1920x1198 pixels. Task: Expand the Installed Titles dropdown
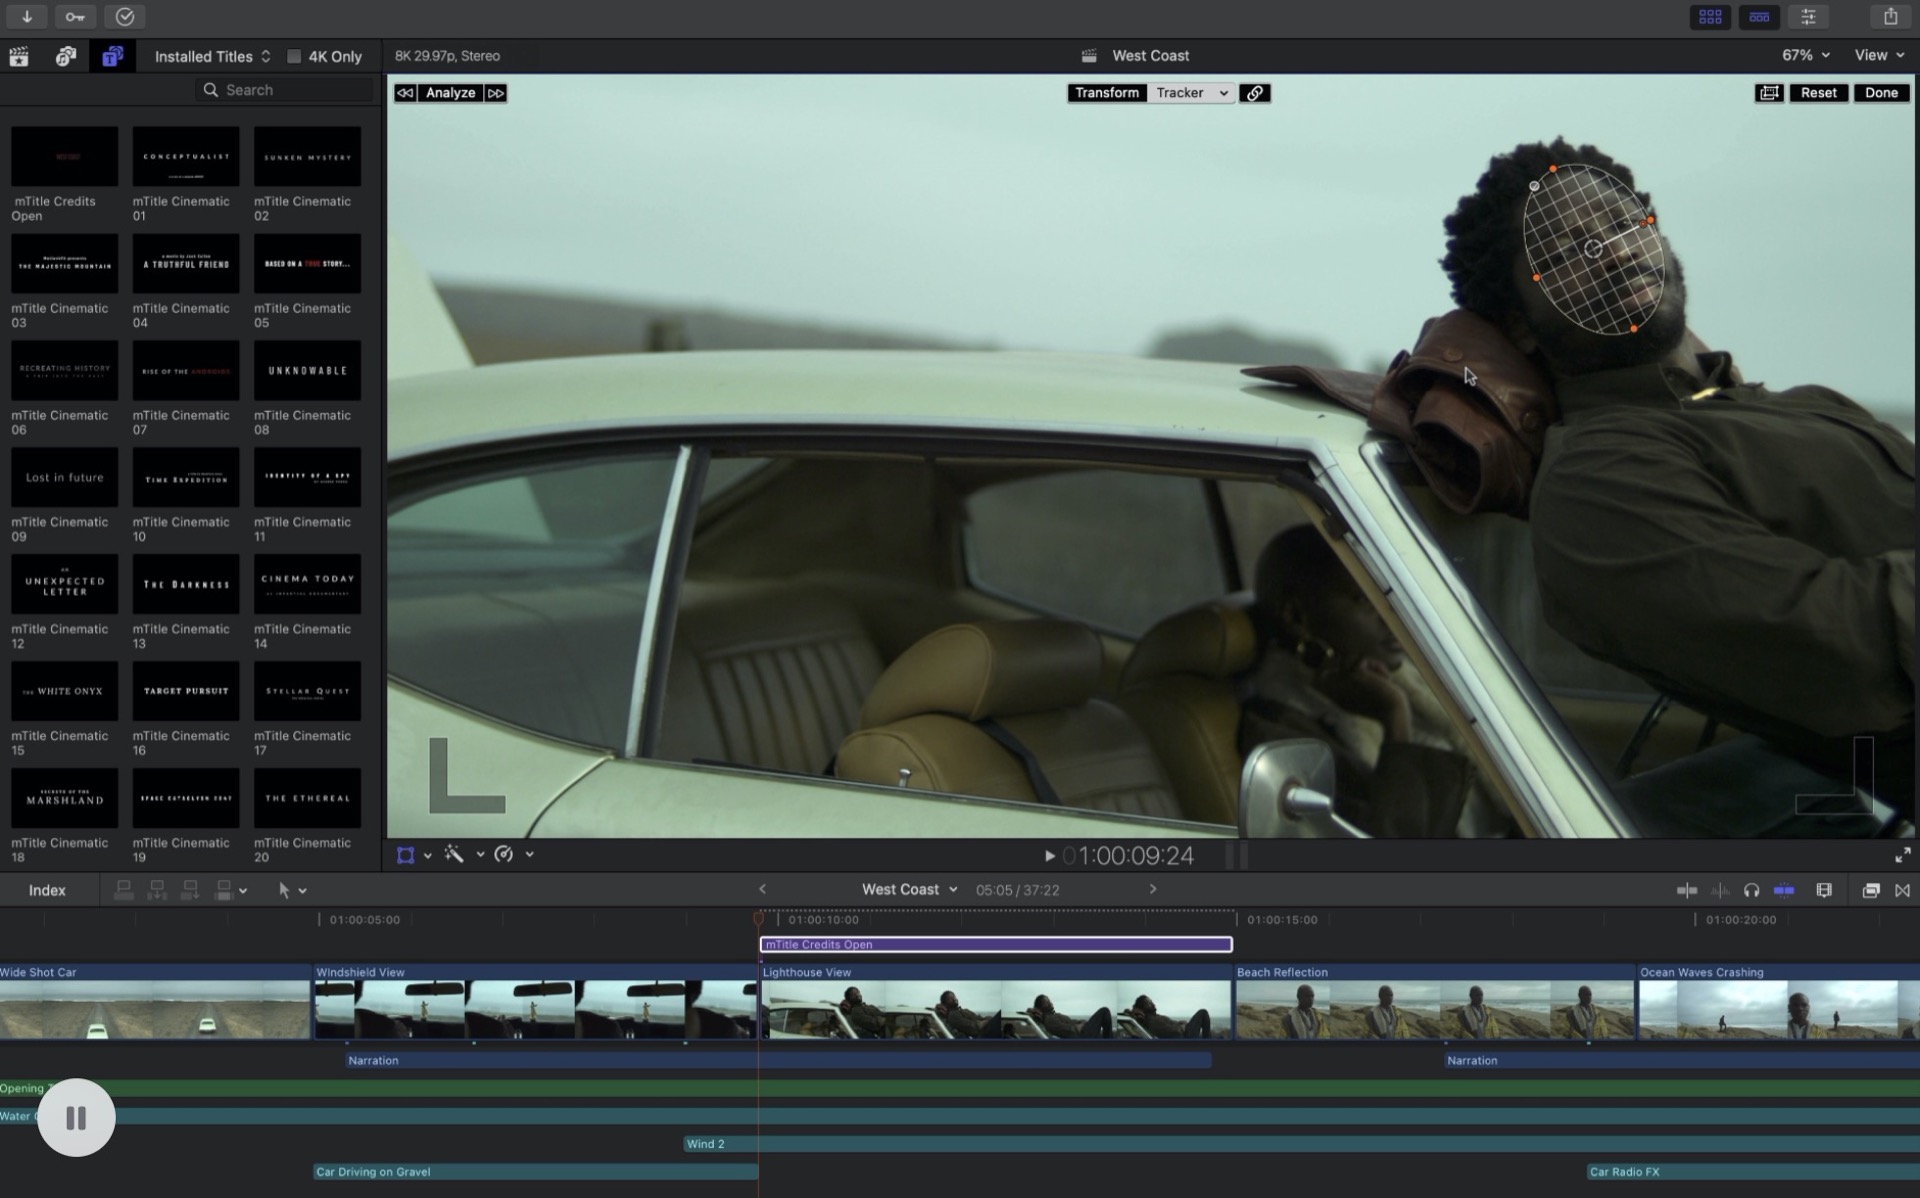click(x=212, y=57)
